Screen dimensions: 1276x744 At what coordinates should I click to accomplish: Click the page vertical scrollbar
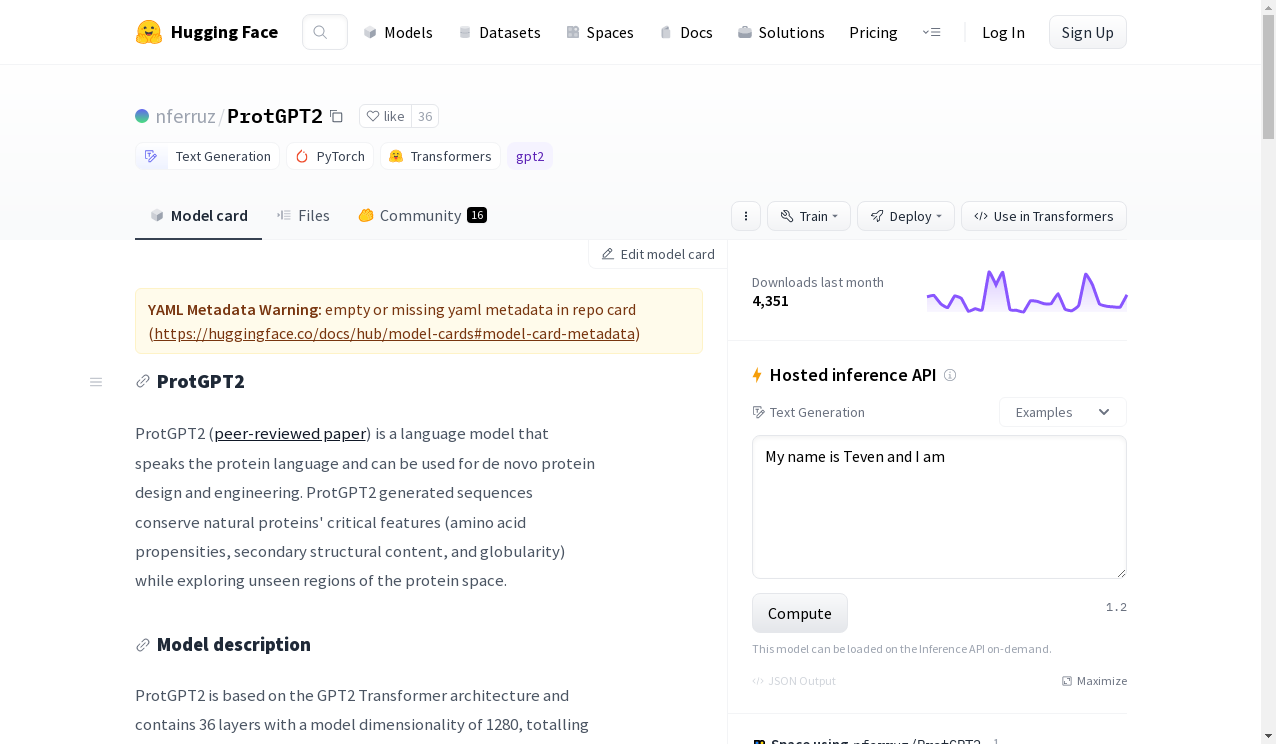coord(1268,372)
